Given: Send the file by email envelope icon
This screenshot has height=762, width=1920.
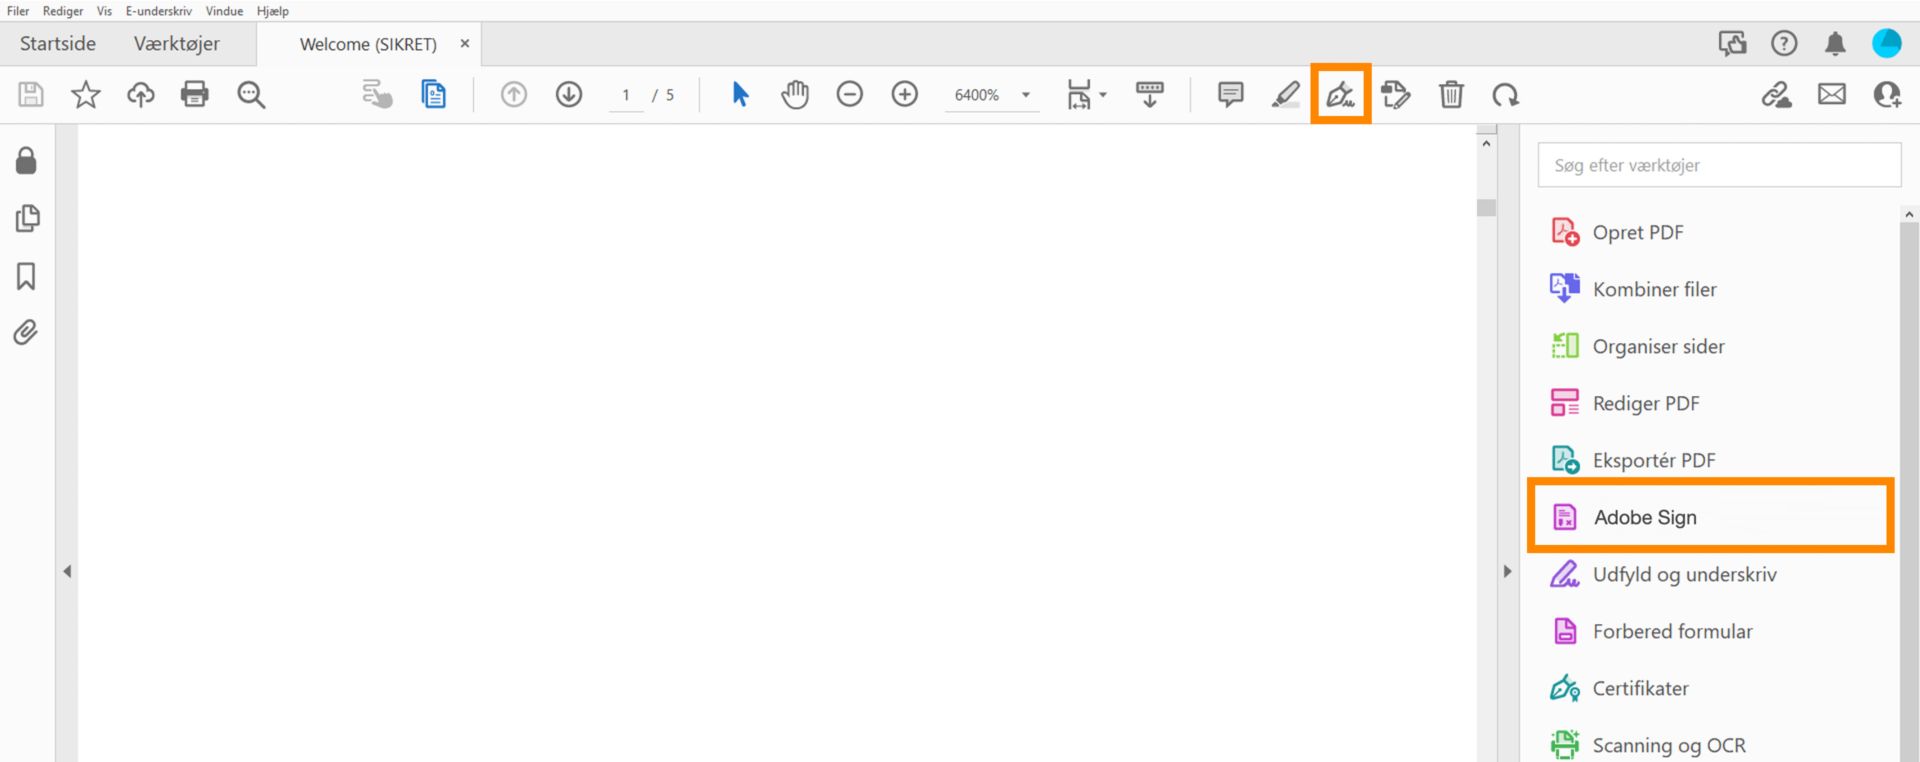Looking at the screenshot, I should point(1832,95).
